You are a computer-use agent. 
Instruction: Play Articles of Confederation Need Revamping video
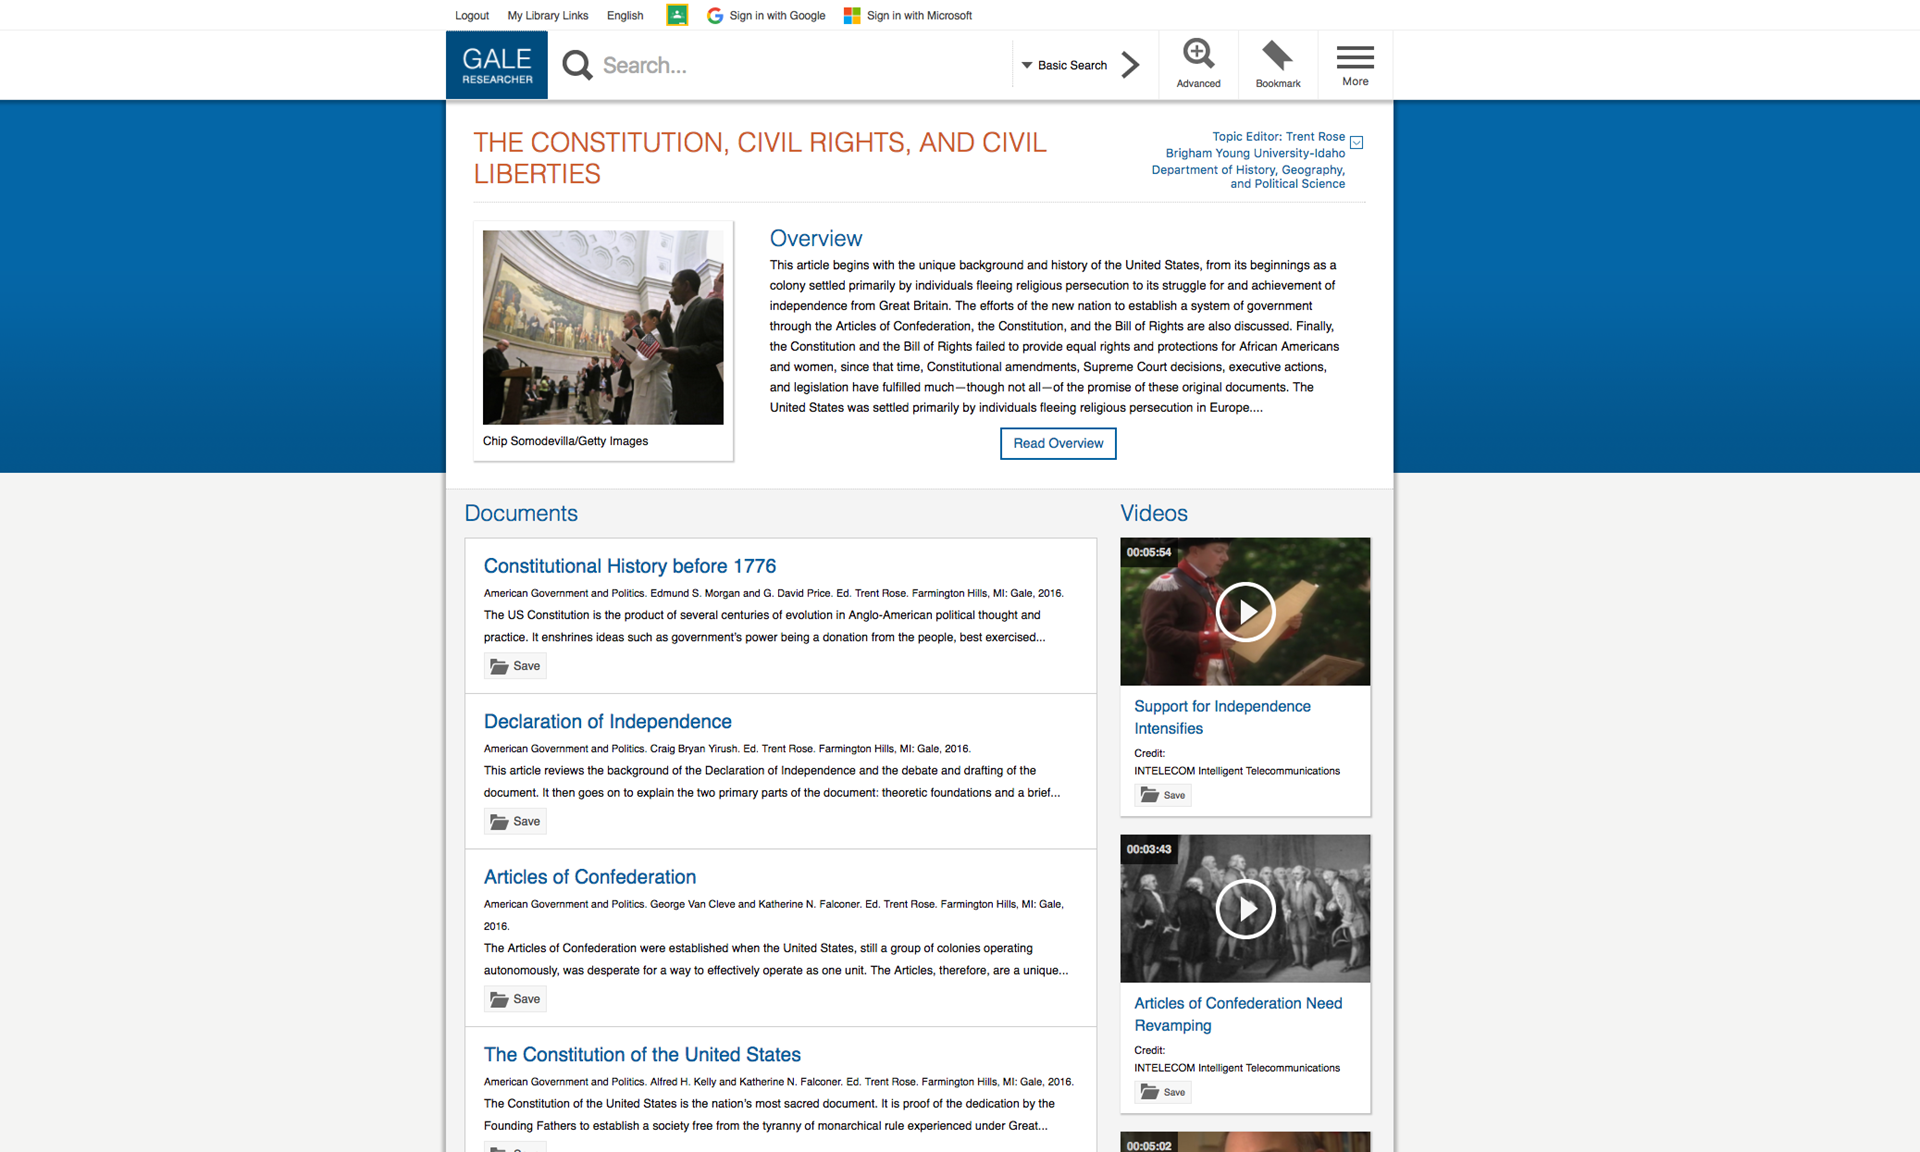1245,908
